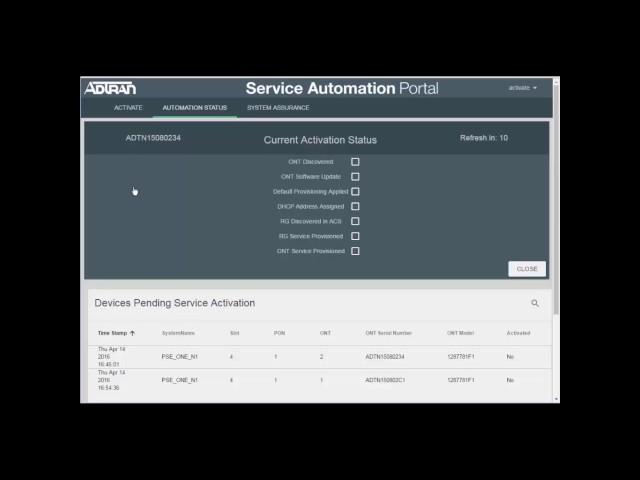Tick the Default Provisioning Applied checkbox
Viewport: 640px width, 480px height.
(x=355, y=191)
